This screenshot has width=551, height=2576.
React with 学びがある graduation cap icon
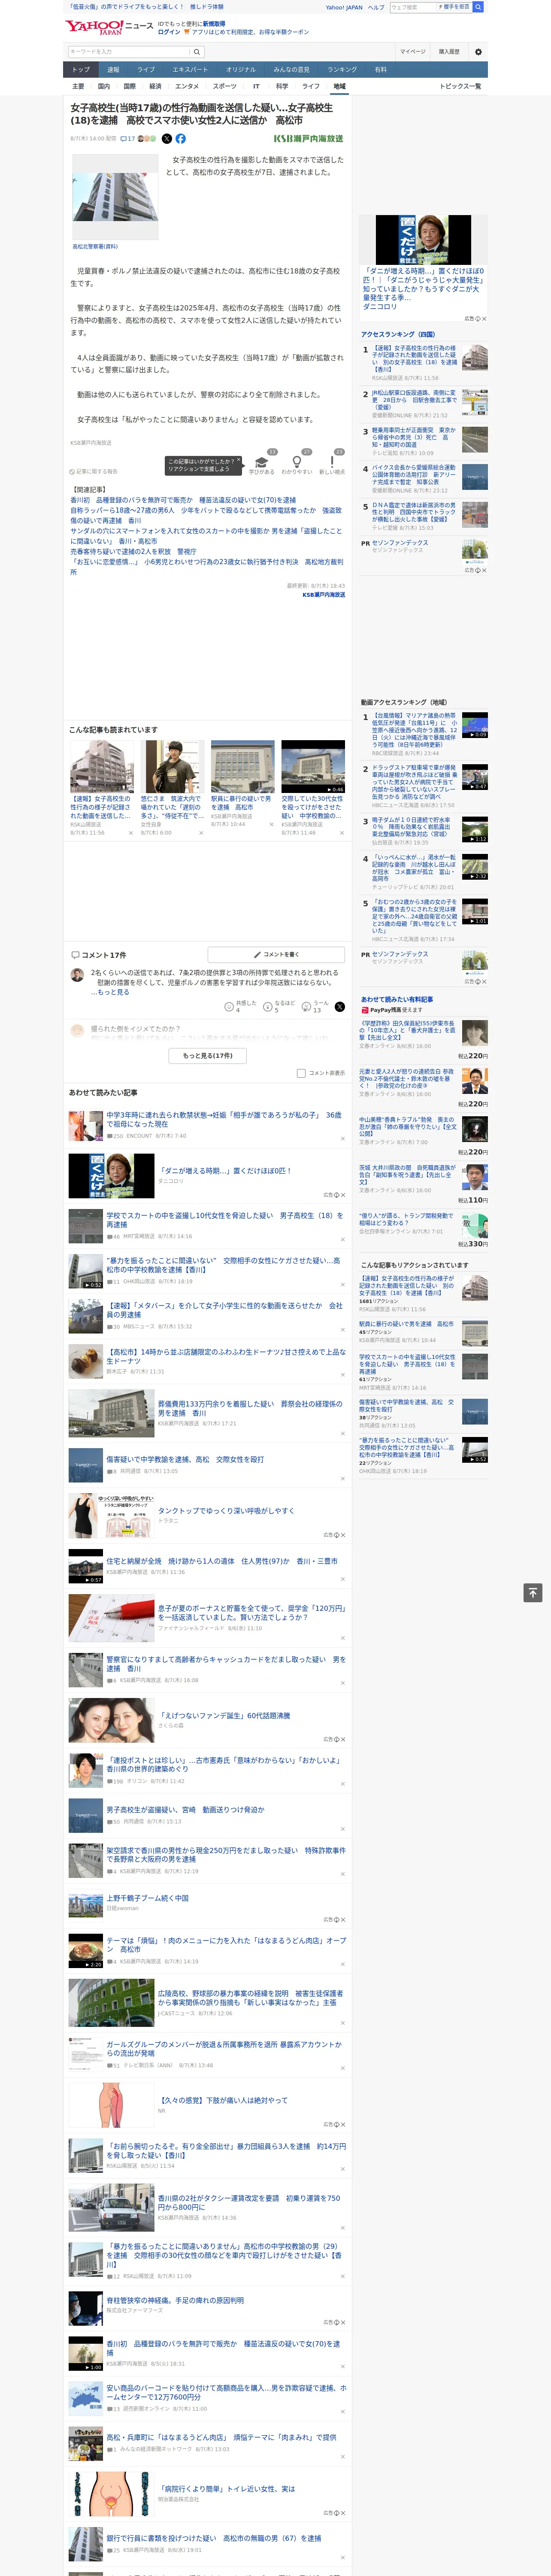(262, 462)
